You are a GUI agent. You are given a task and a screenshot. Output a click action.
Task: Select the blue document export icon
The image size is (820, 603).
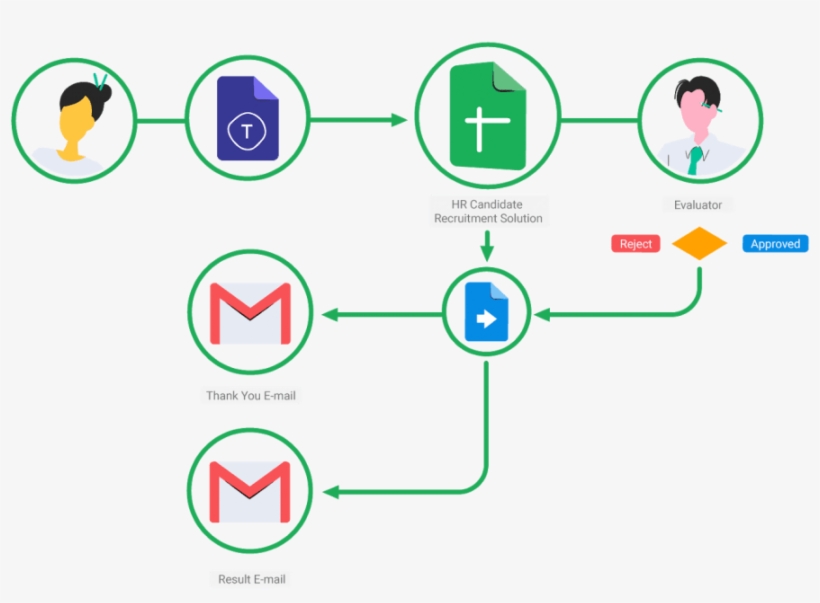487,313
